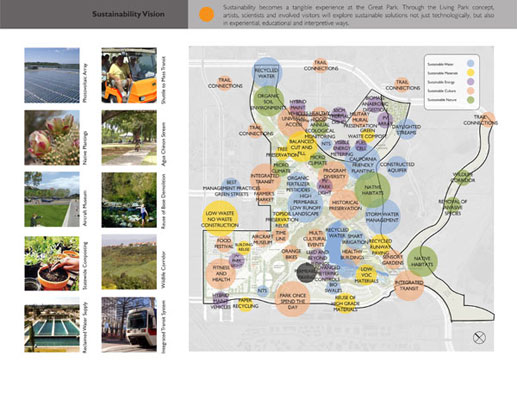Click the Paper Recycling yellow bubble
517x400 pixels.
click(x=245, y=303)
